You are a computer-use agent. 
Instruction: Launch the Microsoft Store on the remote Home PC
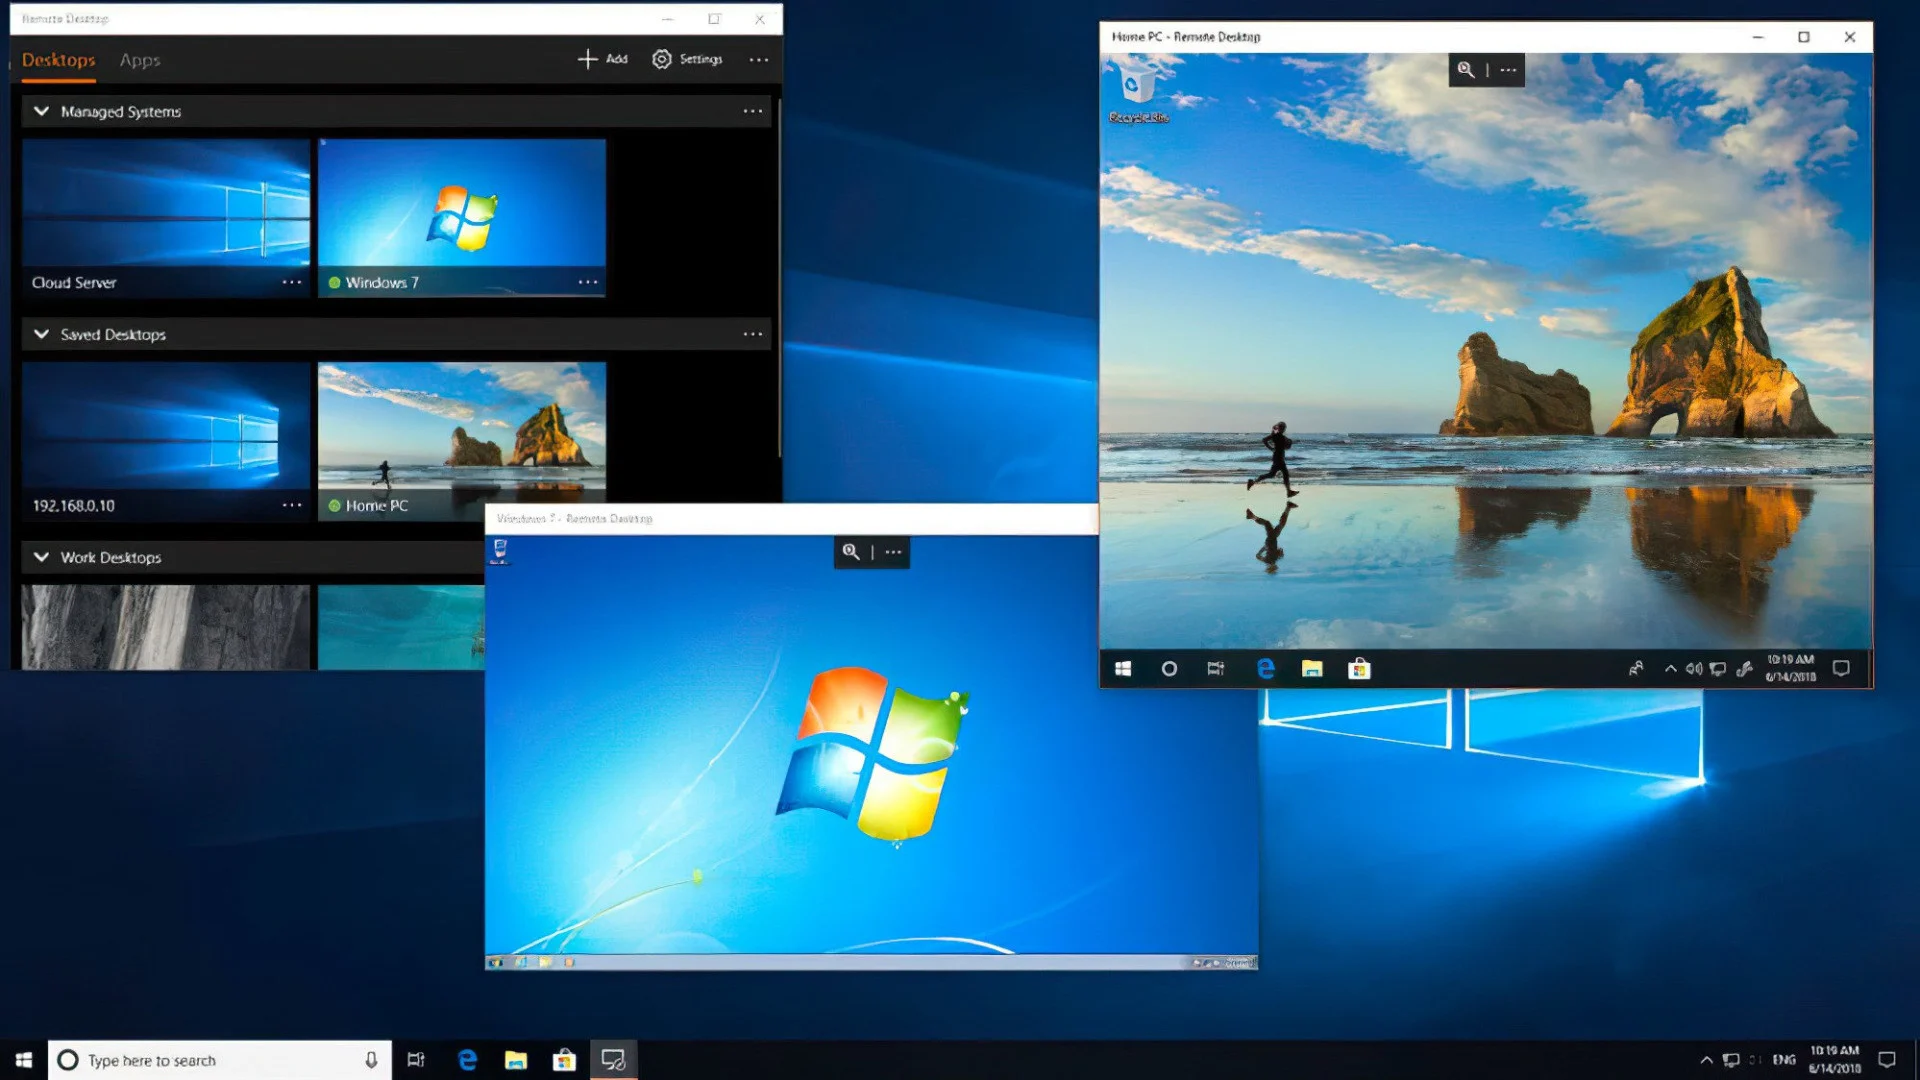click(x=1361, y=669)
